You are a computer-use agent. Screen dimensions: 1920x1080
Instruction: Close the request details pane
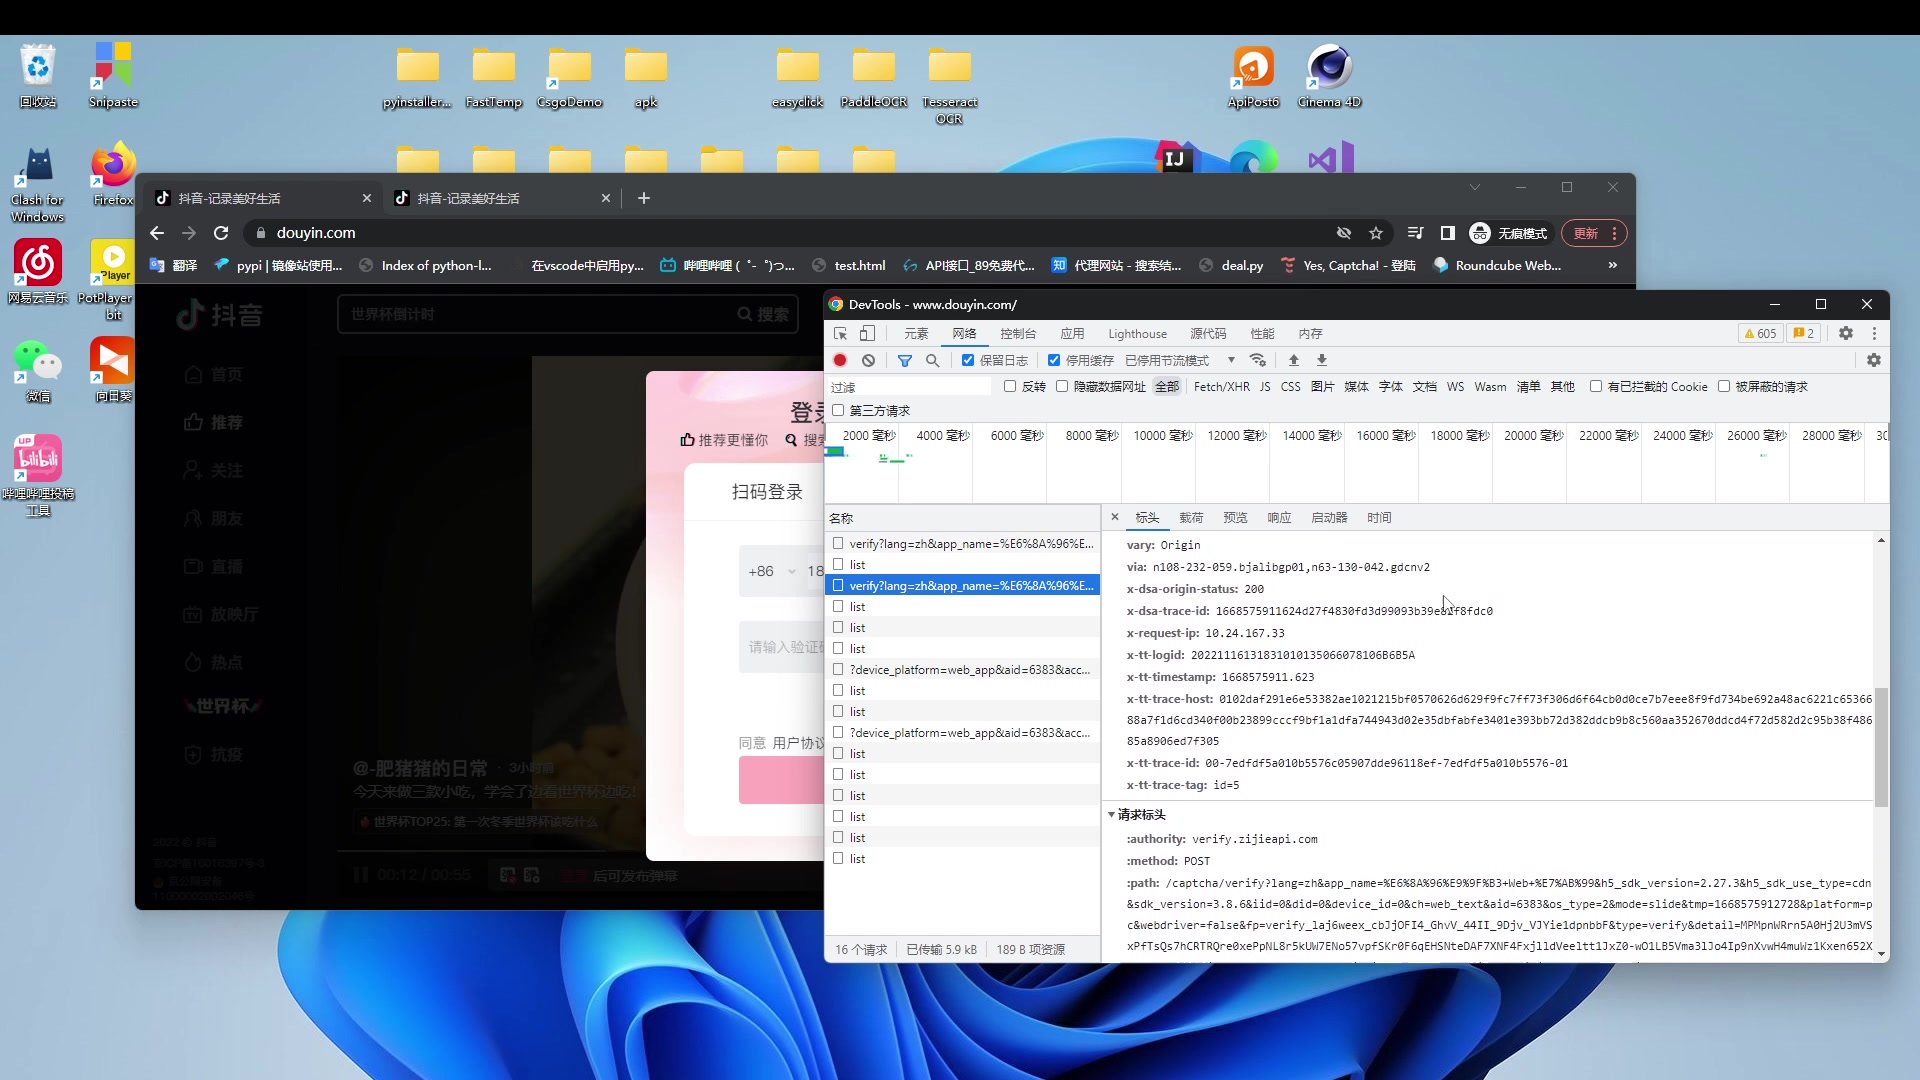click(x=1114, y=517)
